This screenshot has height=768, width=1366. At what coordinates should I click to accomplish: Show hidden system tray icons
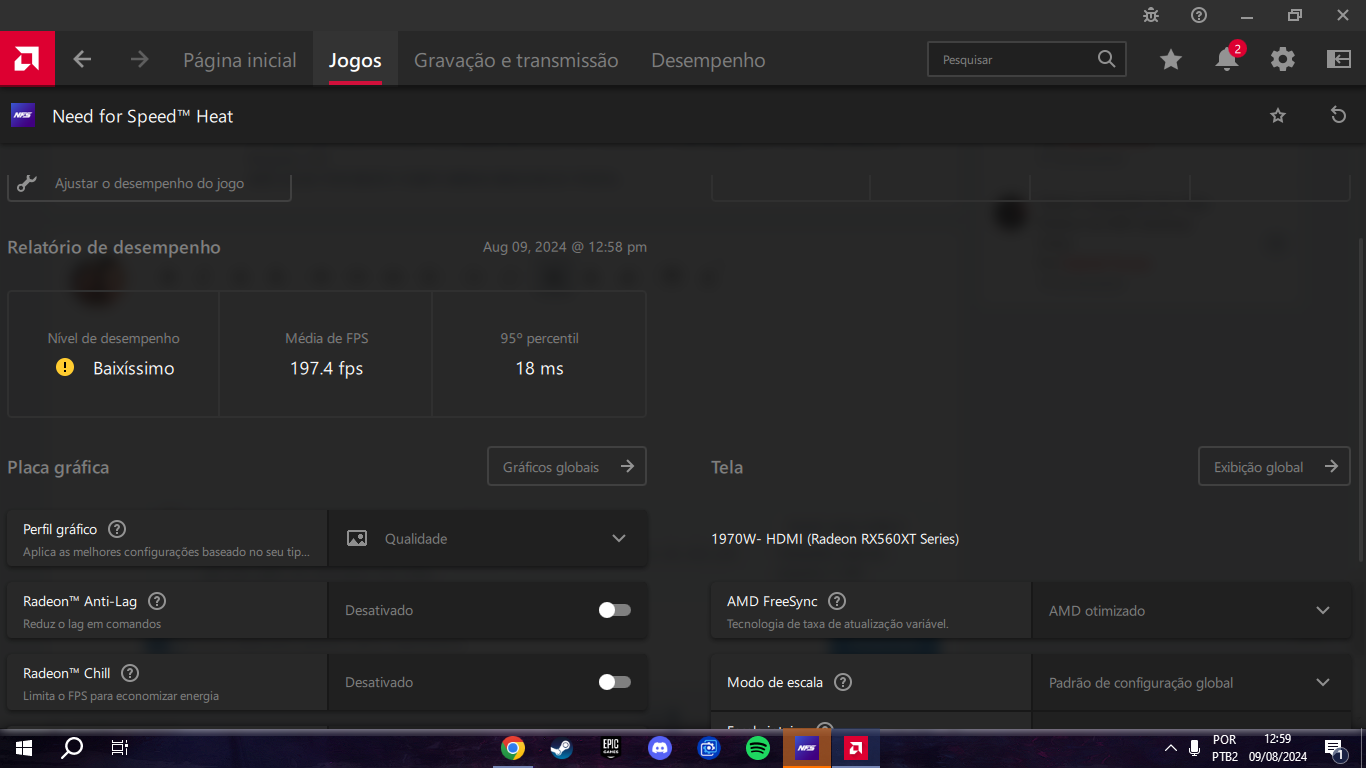pyautogui.click(x=1171, y=748)
